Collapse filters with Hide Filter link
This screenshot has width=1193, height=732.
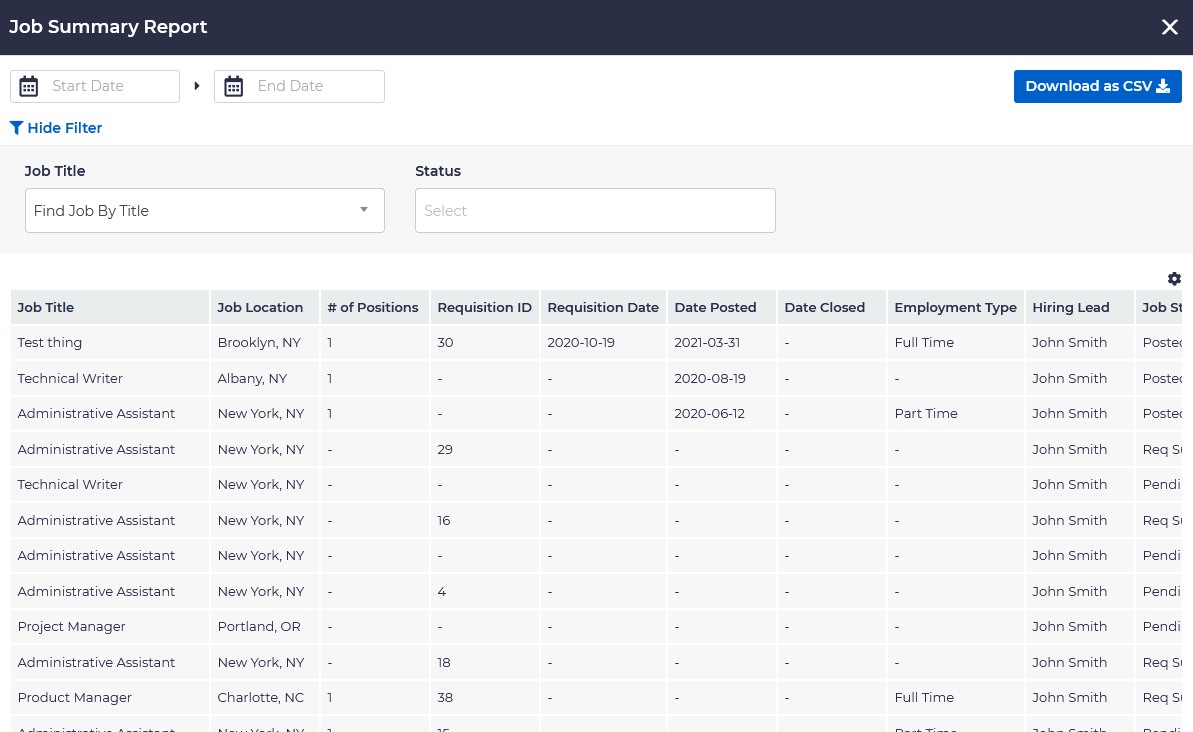click(64, 128)
